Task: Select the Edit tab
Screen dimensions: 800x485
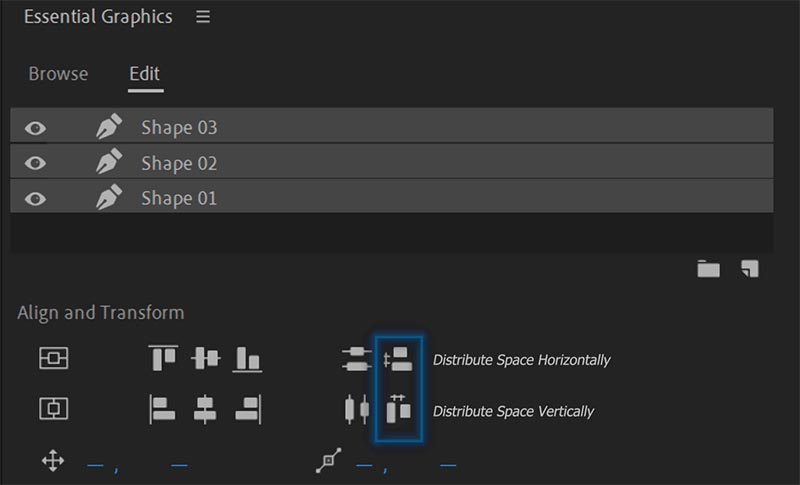Action: 145,74
